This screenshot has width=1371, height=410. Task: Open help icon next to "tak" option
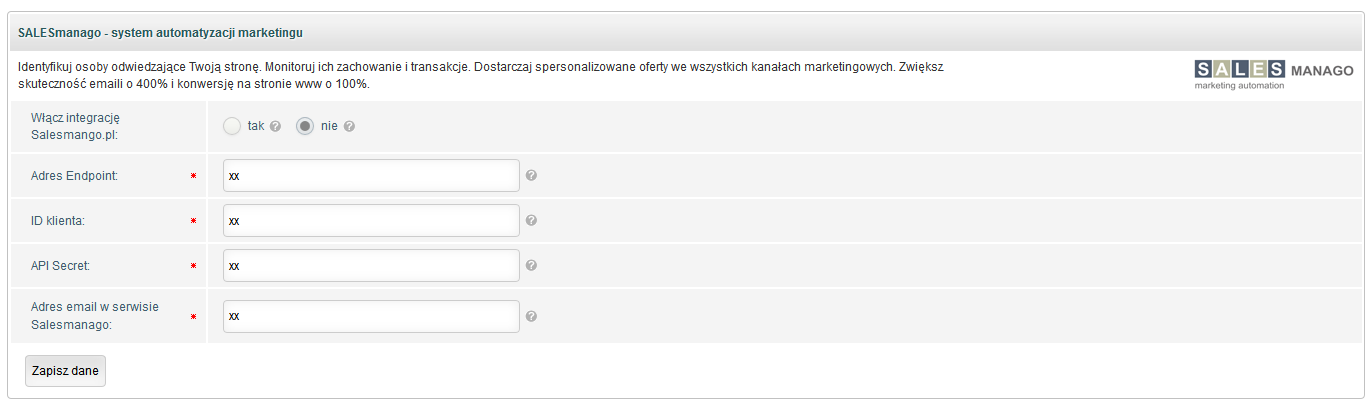275,127
